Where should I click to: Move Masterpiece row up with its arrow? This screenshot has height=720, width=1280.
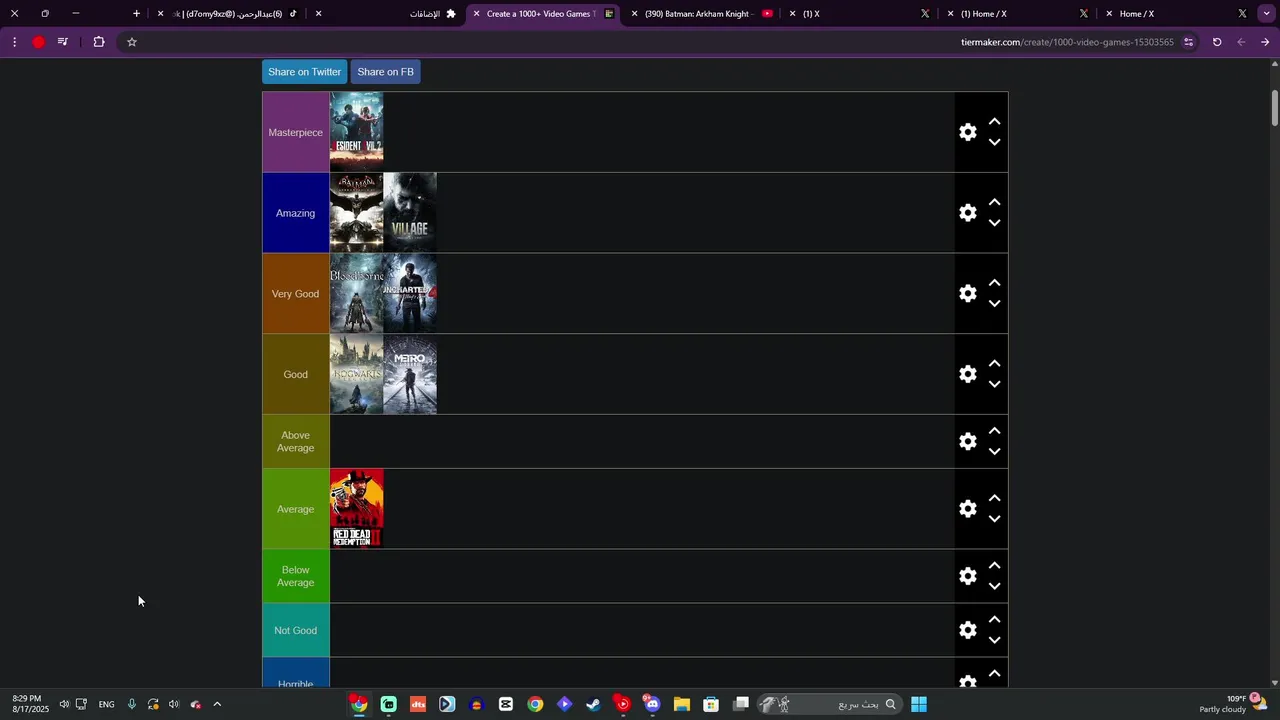click(994, 121)
